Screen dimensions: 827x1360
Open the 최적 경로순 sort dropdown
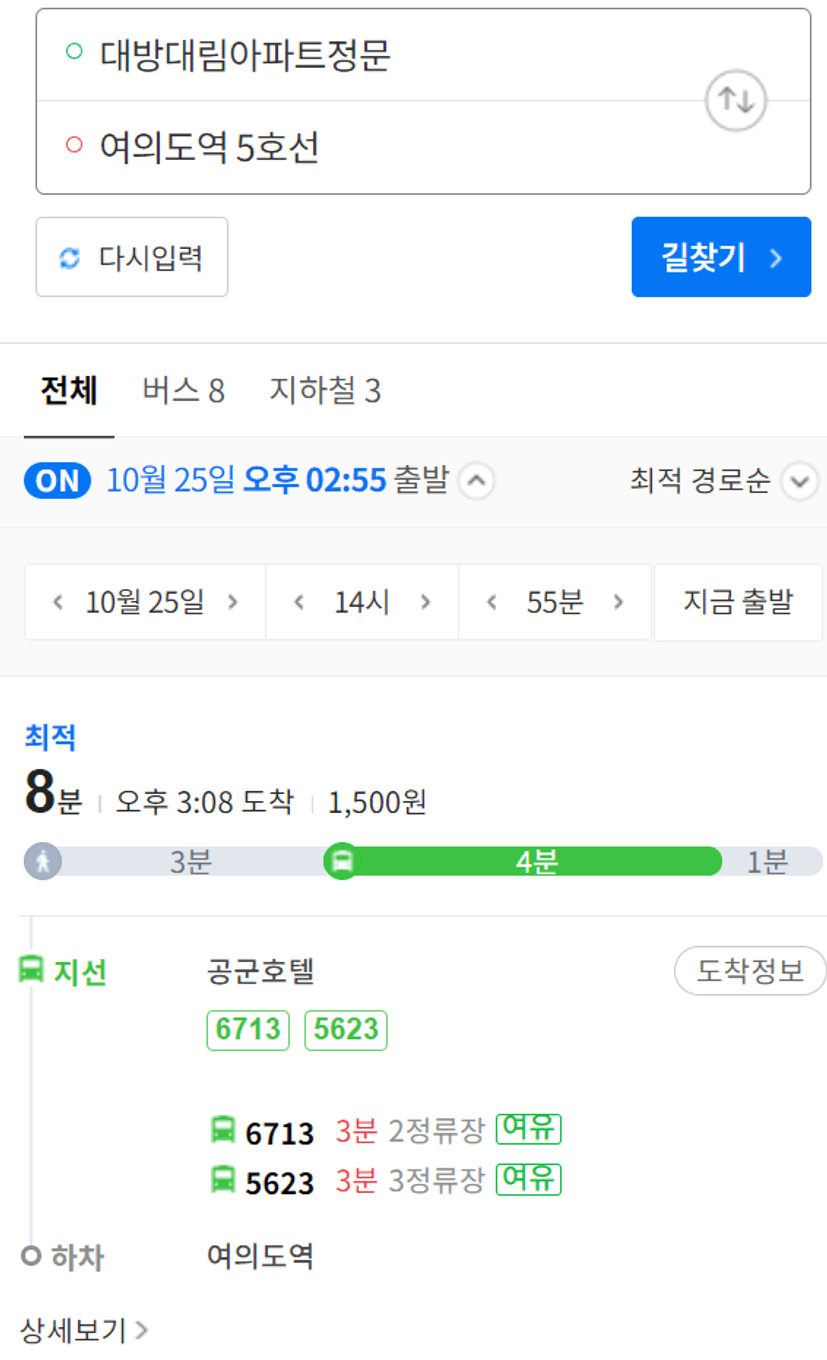724,482
